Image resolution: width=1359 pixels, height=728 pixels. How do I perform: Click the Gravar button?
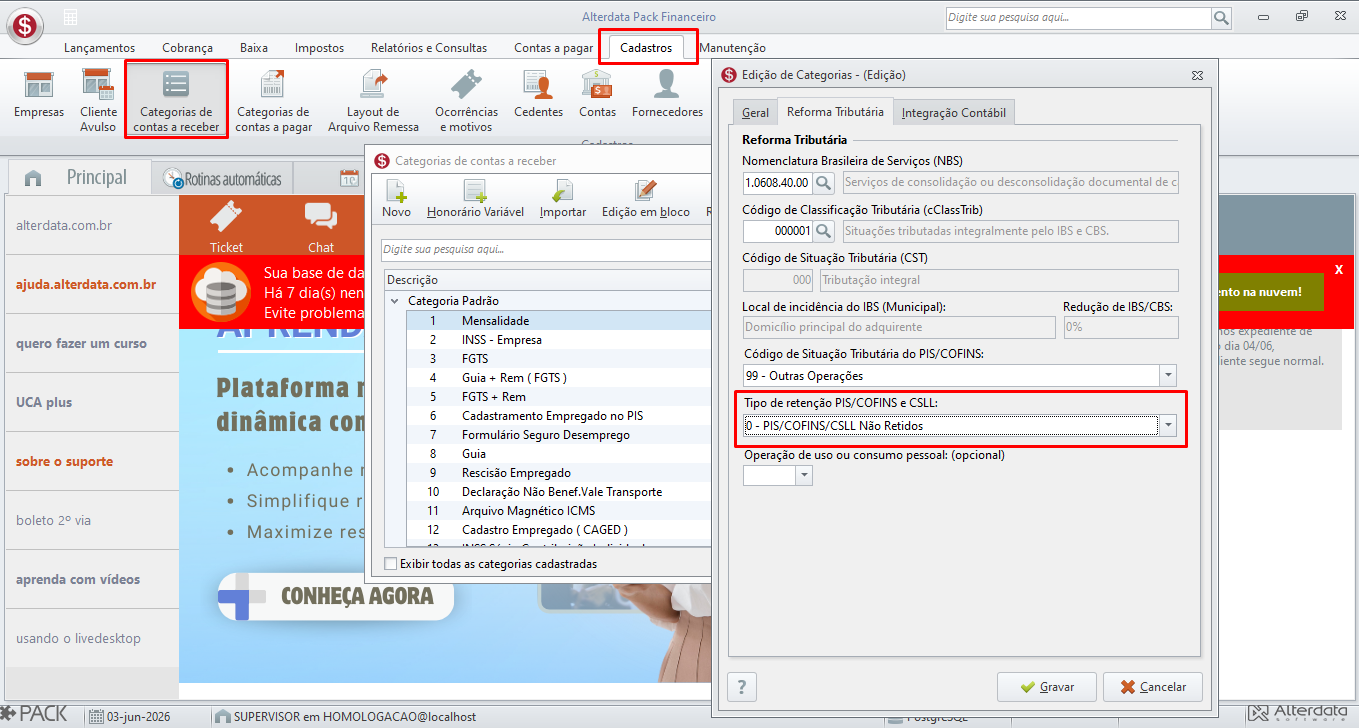pyautogui.click(x=1047, y=687)
